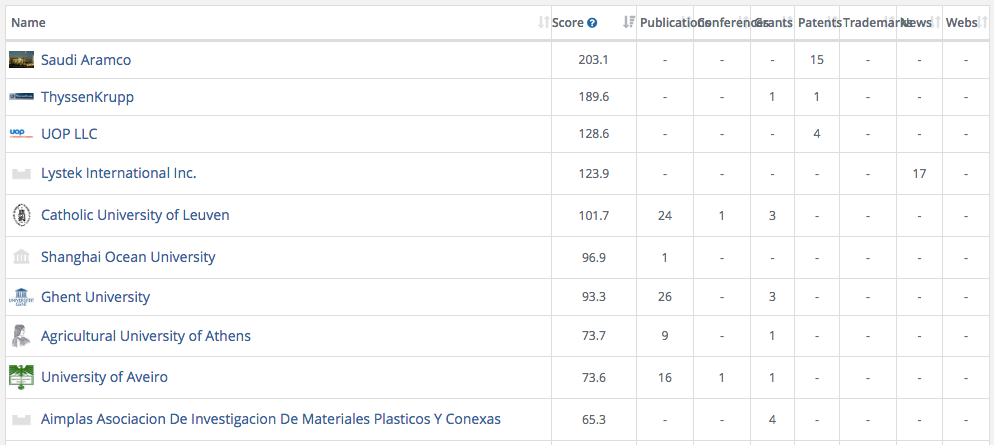This screenshot has width=994, height=445.
Task: Select Aimplas score 65.3
Action: click(593, 419)
